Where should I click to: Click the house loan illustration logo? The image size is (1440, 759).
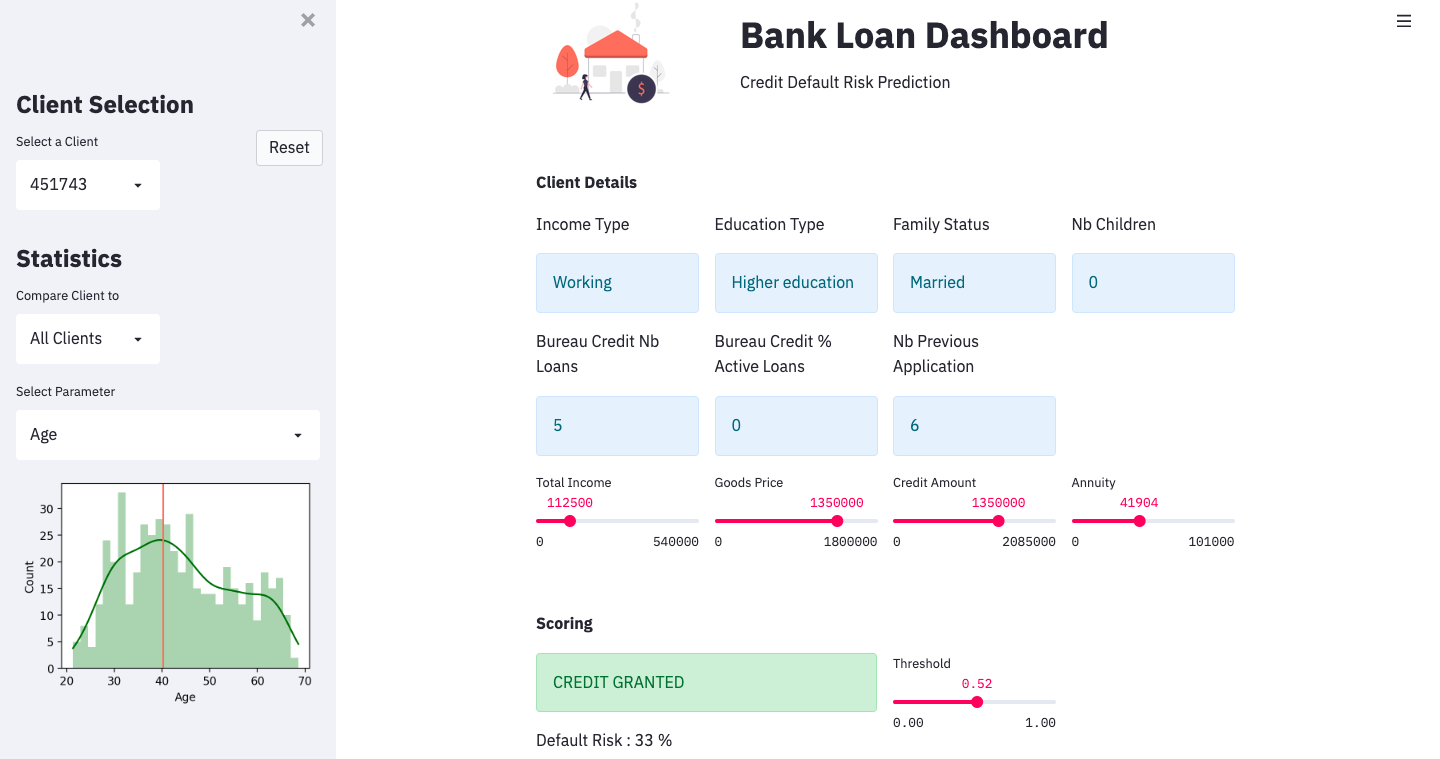click(x=610, y=55)
